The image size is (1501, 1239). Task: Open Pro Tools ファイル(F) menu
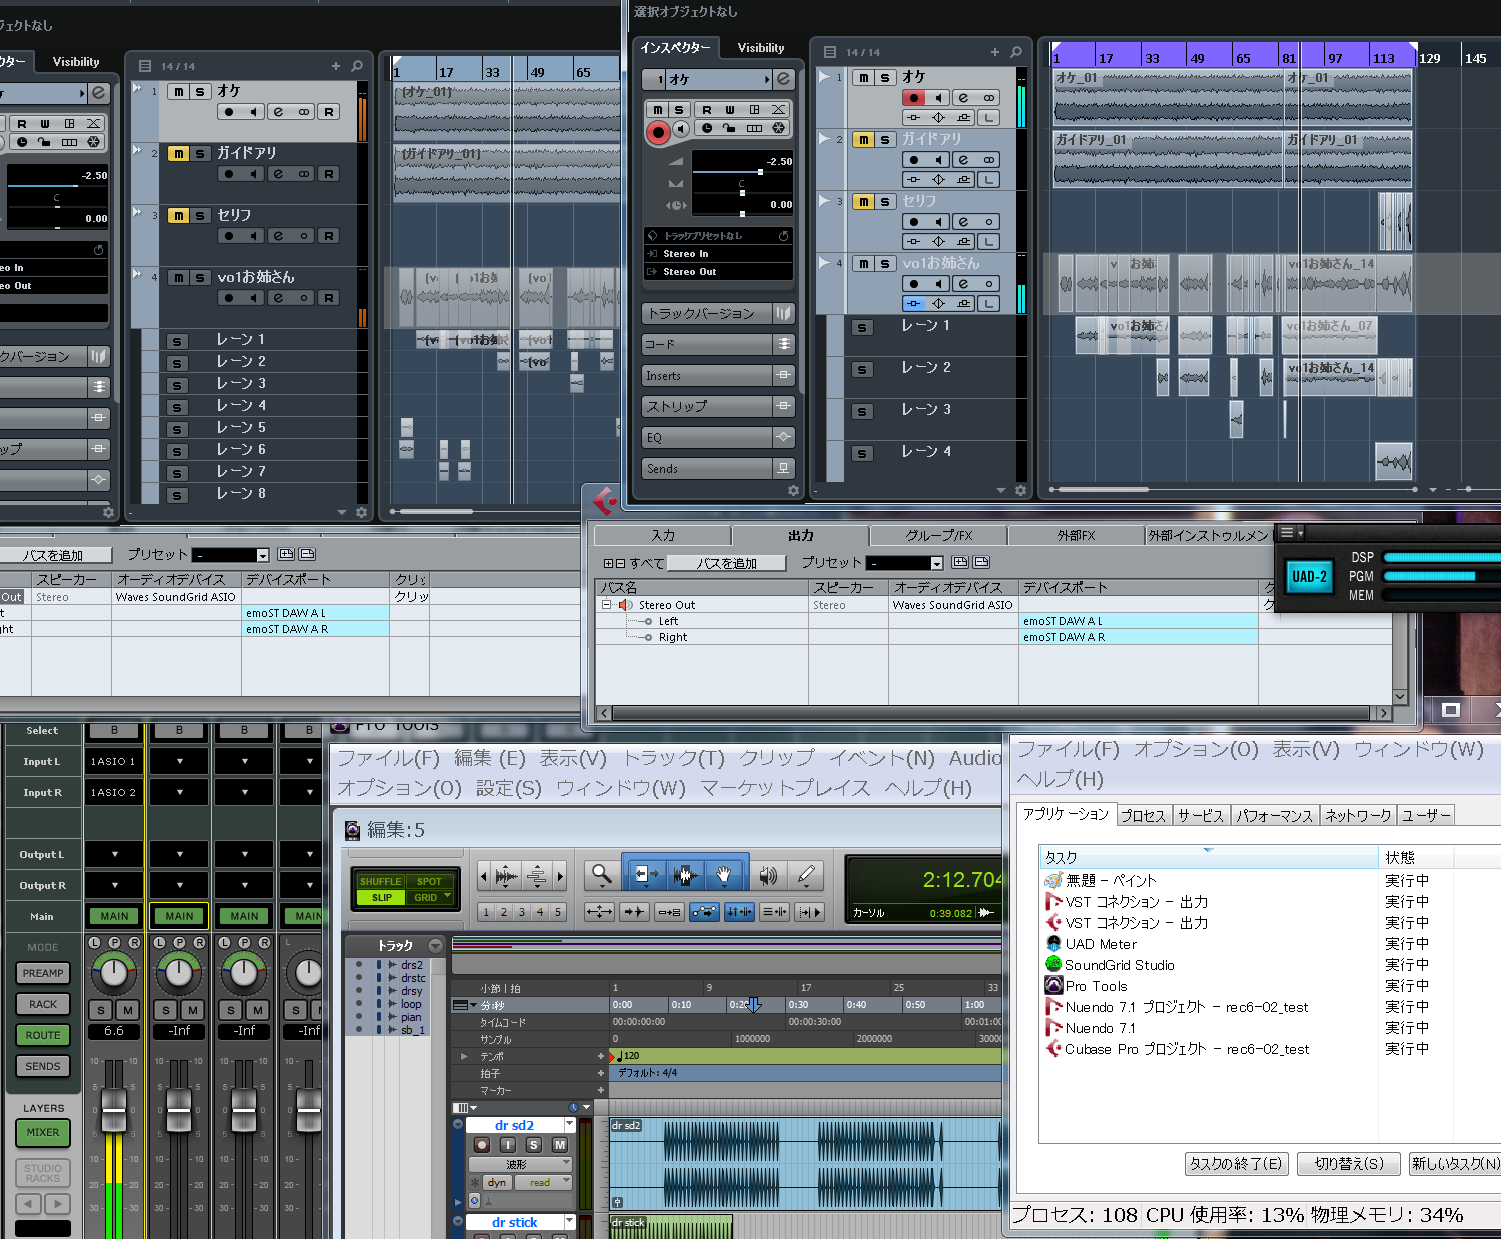click(388, 759)
